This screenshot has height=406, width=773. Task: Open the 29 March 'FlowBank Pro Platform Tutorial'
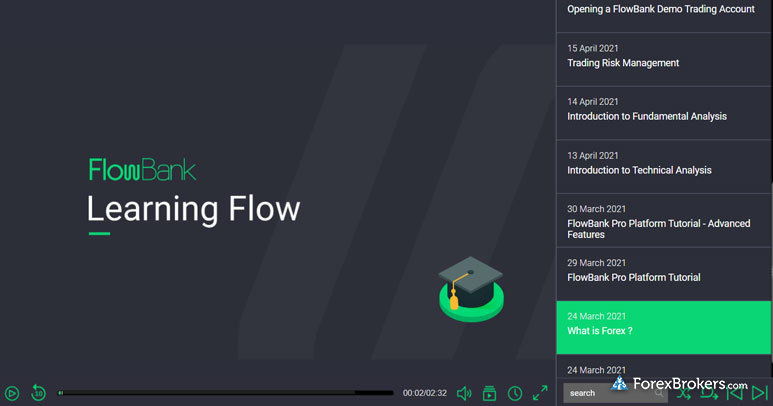tap(663, 274)
